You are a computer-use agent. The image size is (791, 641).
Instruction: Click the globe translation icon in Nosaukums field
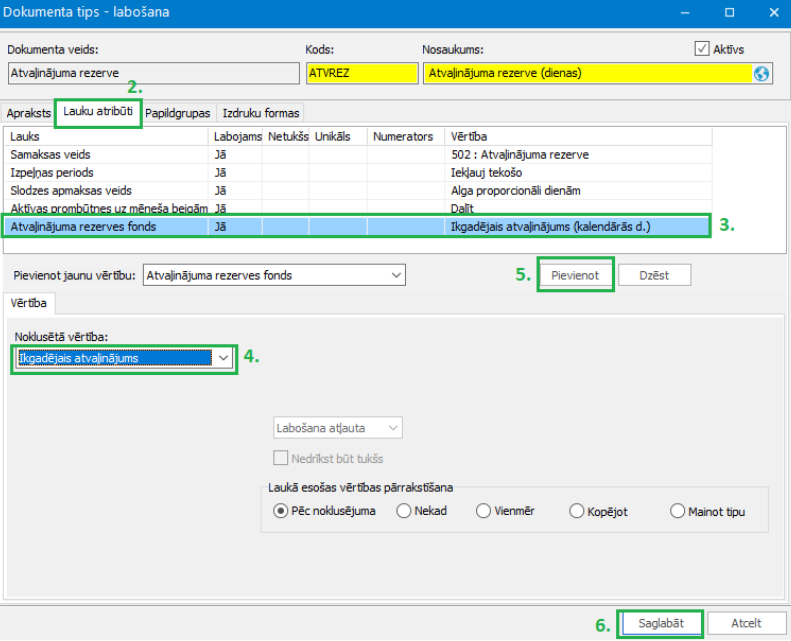click(x=761, y=74)
